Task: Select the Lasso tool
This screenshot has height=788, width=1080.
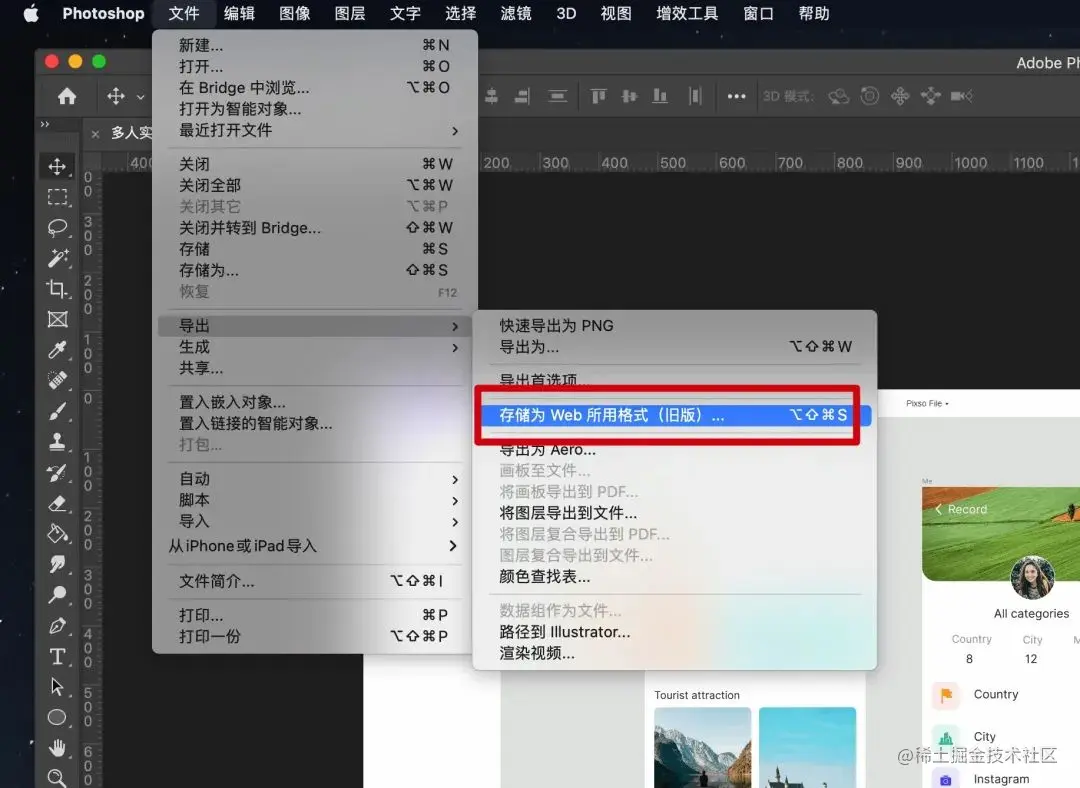Action: click(58, 227)
